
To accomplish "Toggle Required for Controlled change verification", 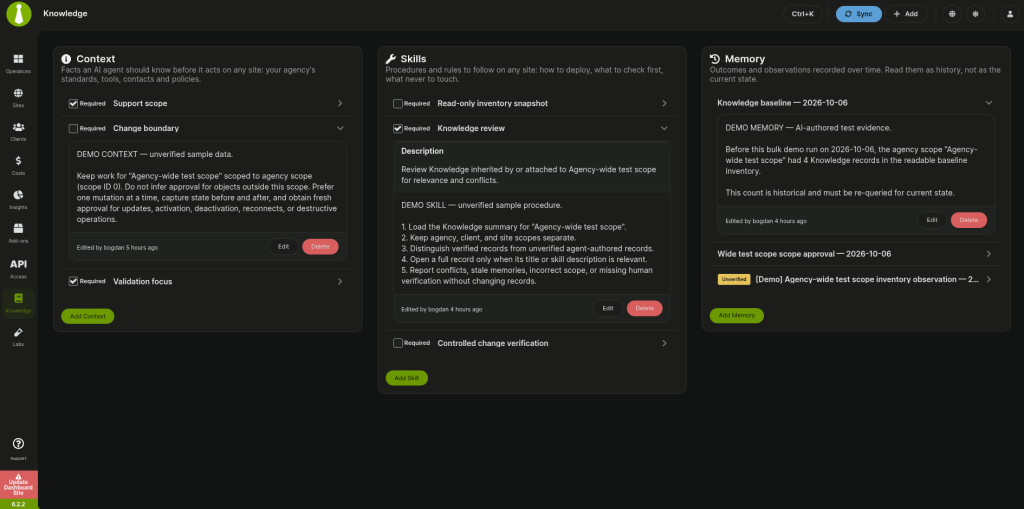I will tap(398, 343).
